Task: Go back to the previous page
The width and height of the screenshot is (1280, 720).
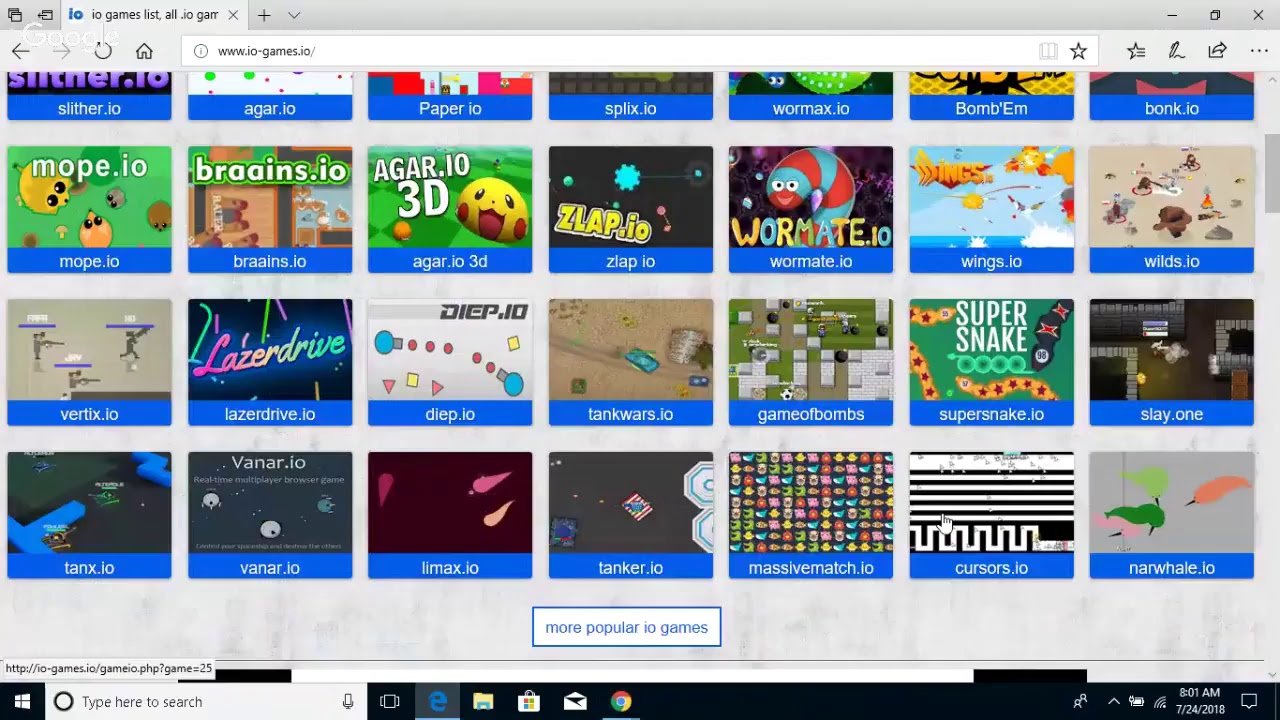Action: click(x=21, y=51)
